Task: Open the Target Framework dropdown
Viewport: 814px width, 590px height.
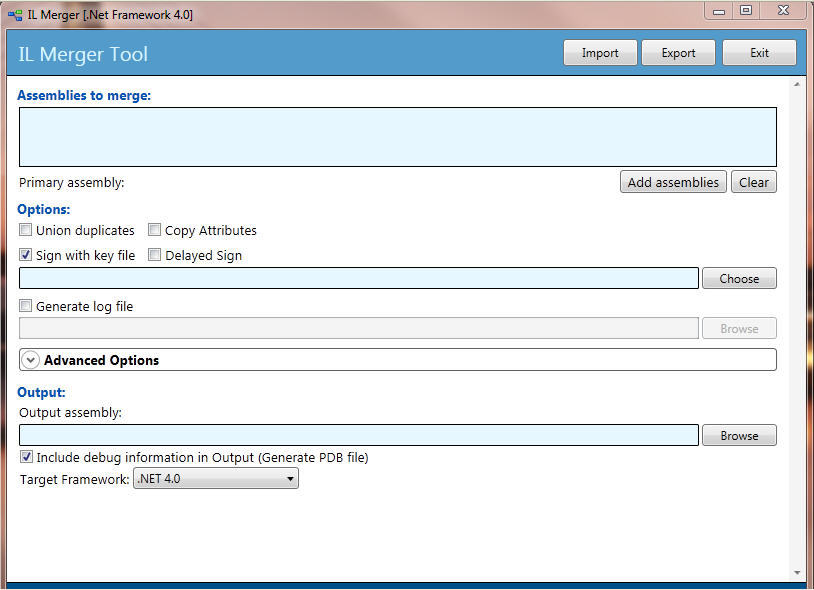Action: pos(290,478)
